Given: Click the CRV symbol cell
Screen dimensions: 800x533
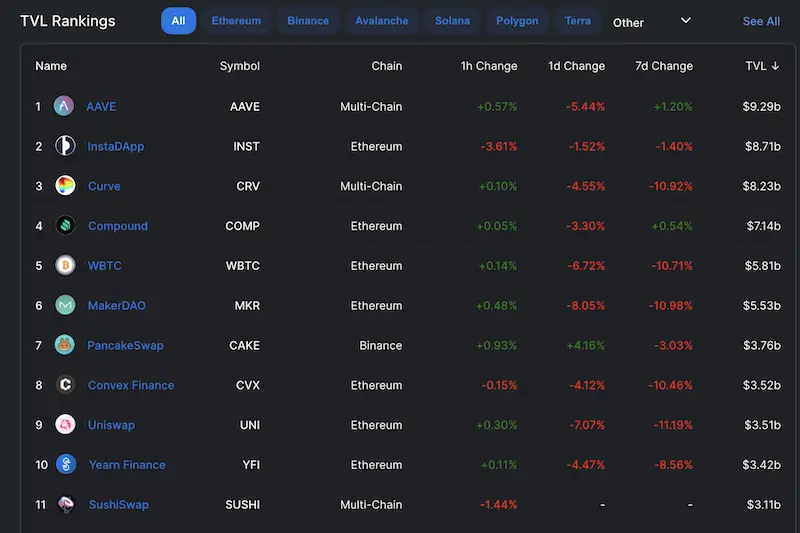Looking at the screenshot, I should pos(248,186).
